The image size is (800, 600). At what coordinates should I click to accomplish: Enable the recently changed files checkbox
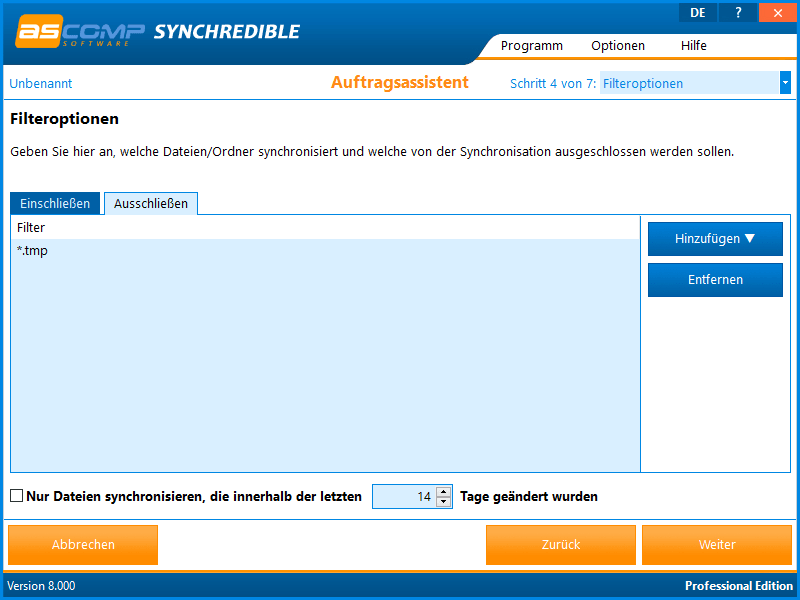click(x=17, y=496)
